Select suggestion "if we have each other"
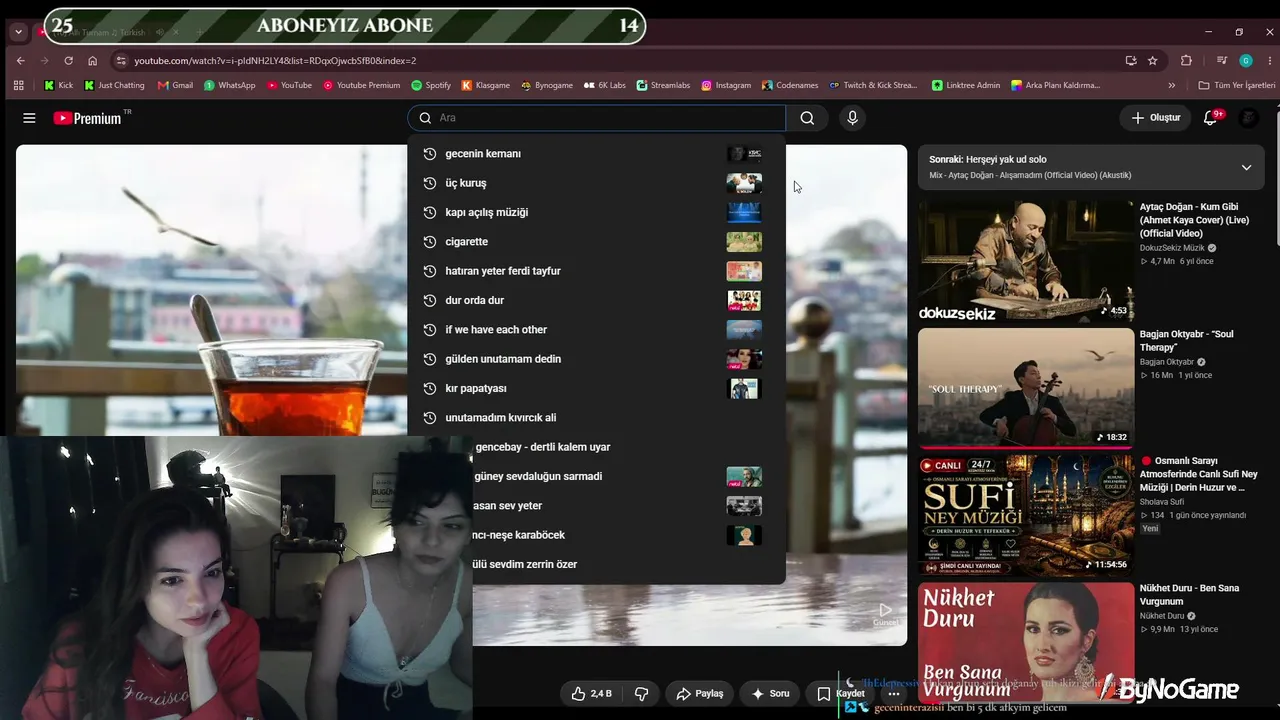 point(596,330)
